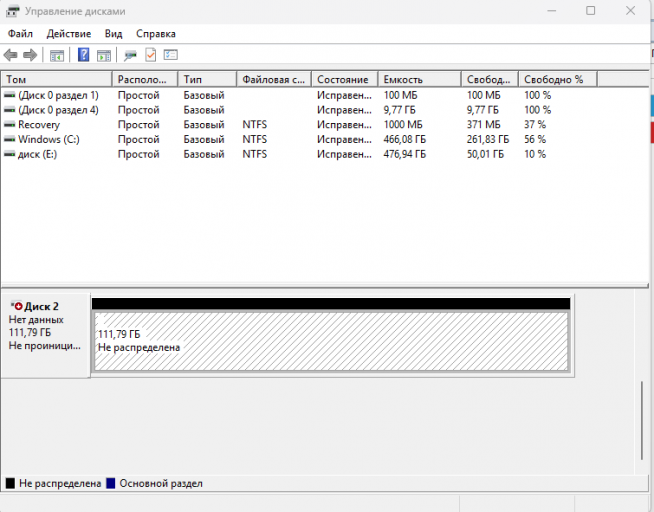Open the Вид menu
Screen dimensions: 654x512
pyautogui.click(x=113, y=34)
